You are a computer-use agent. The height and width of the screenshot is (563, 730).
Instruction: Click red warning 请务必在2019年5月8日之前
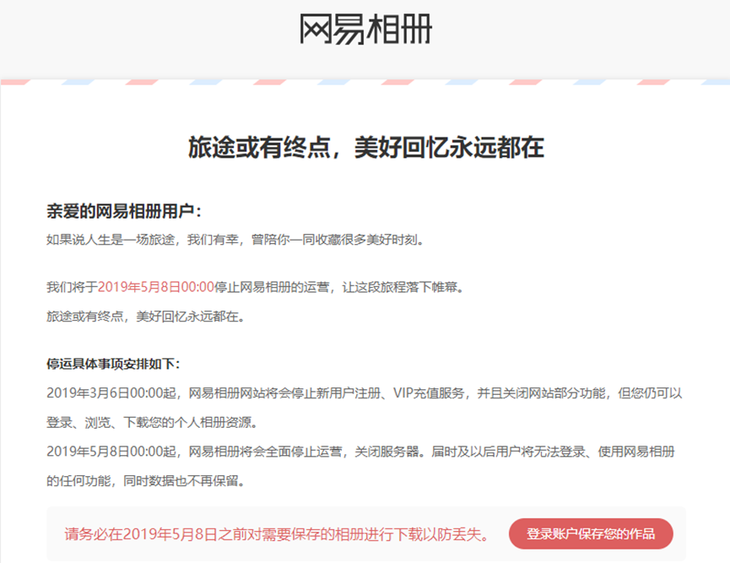pos(277,534)
